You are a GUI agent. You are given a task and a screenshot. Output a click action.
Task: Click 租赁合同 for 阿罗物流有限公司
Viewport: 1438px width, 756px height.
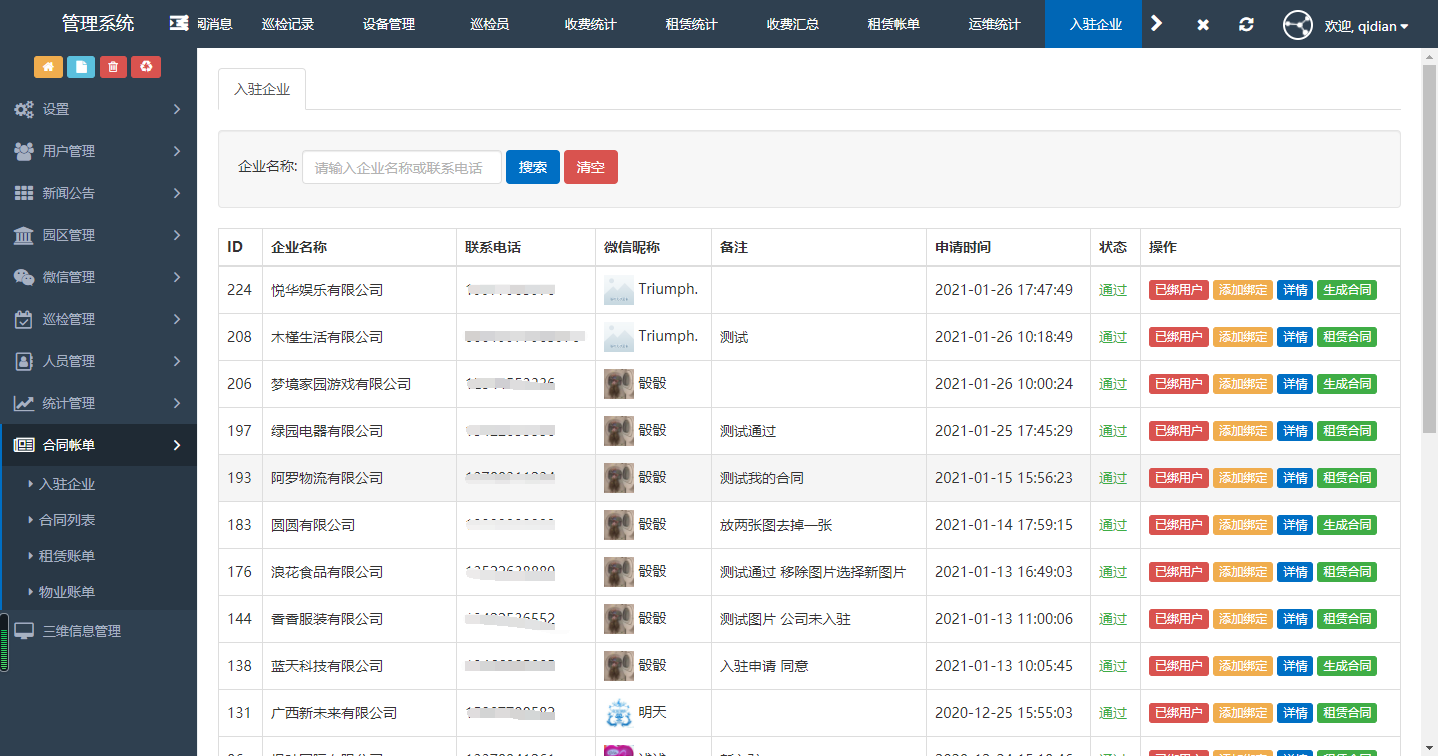(x=1347, y=478)
